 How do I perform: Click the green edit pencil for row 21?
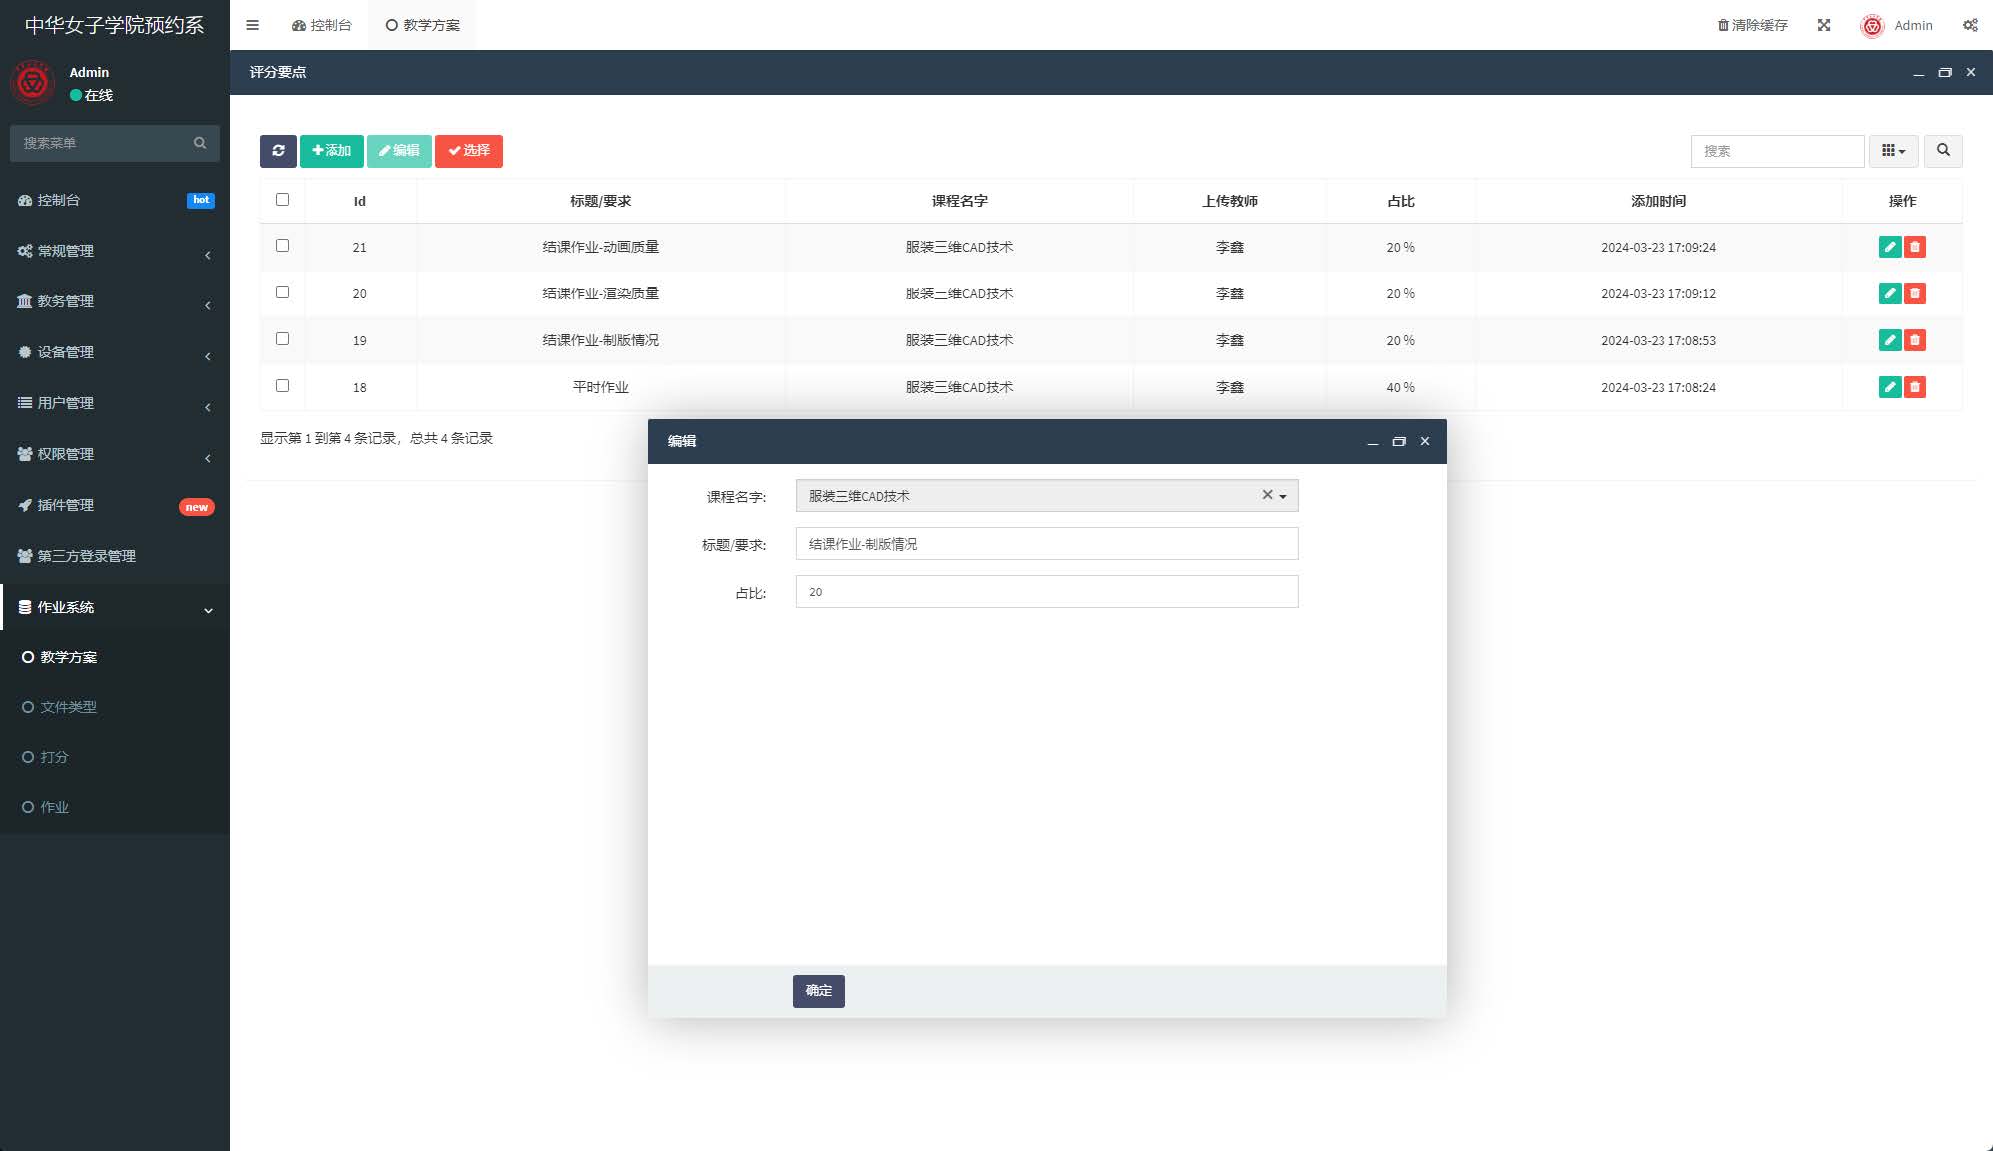pyautogui.click(x=1889, y=247)
